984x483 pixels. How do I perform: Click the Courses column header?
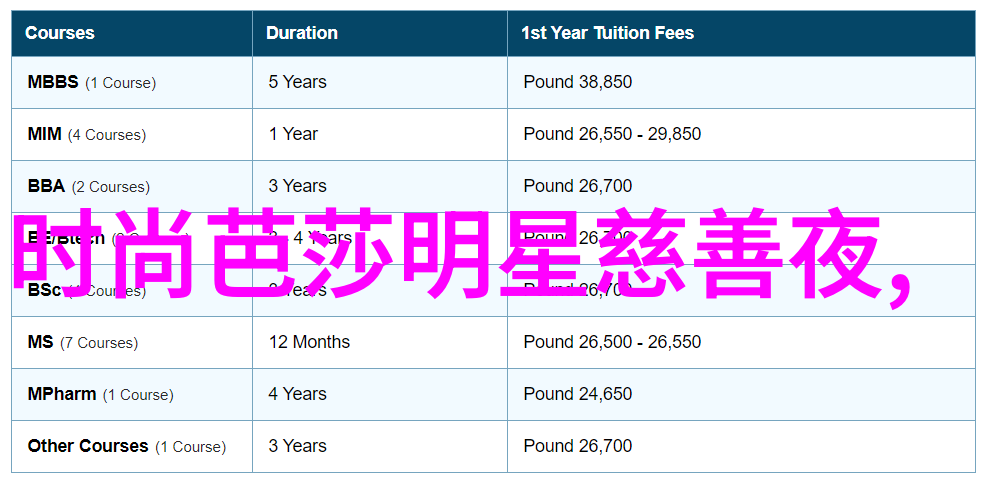tap(60, 33)
